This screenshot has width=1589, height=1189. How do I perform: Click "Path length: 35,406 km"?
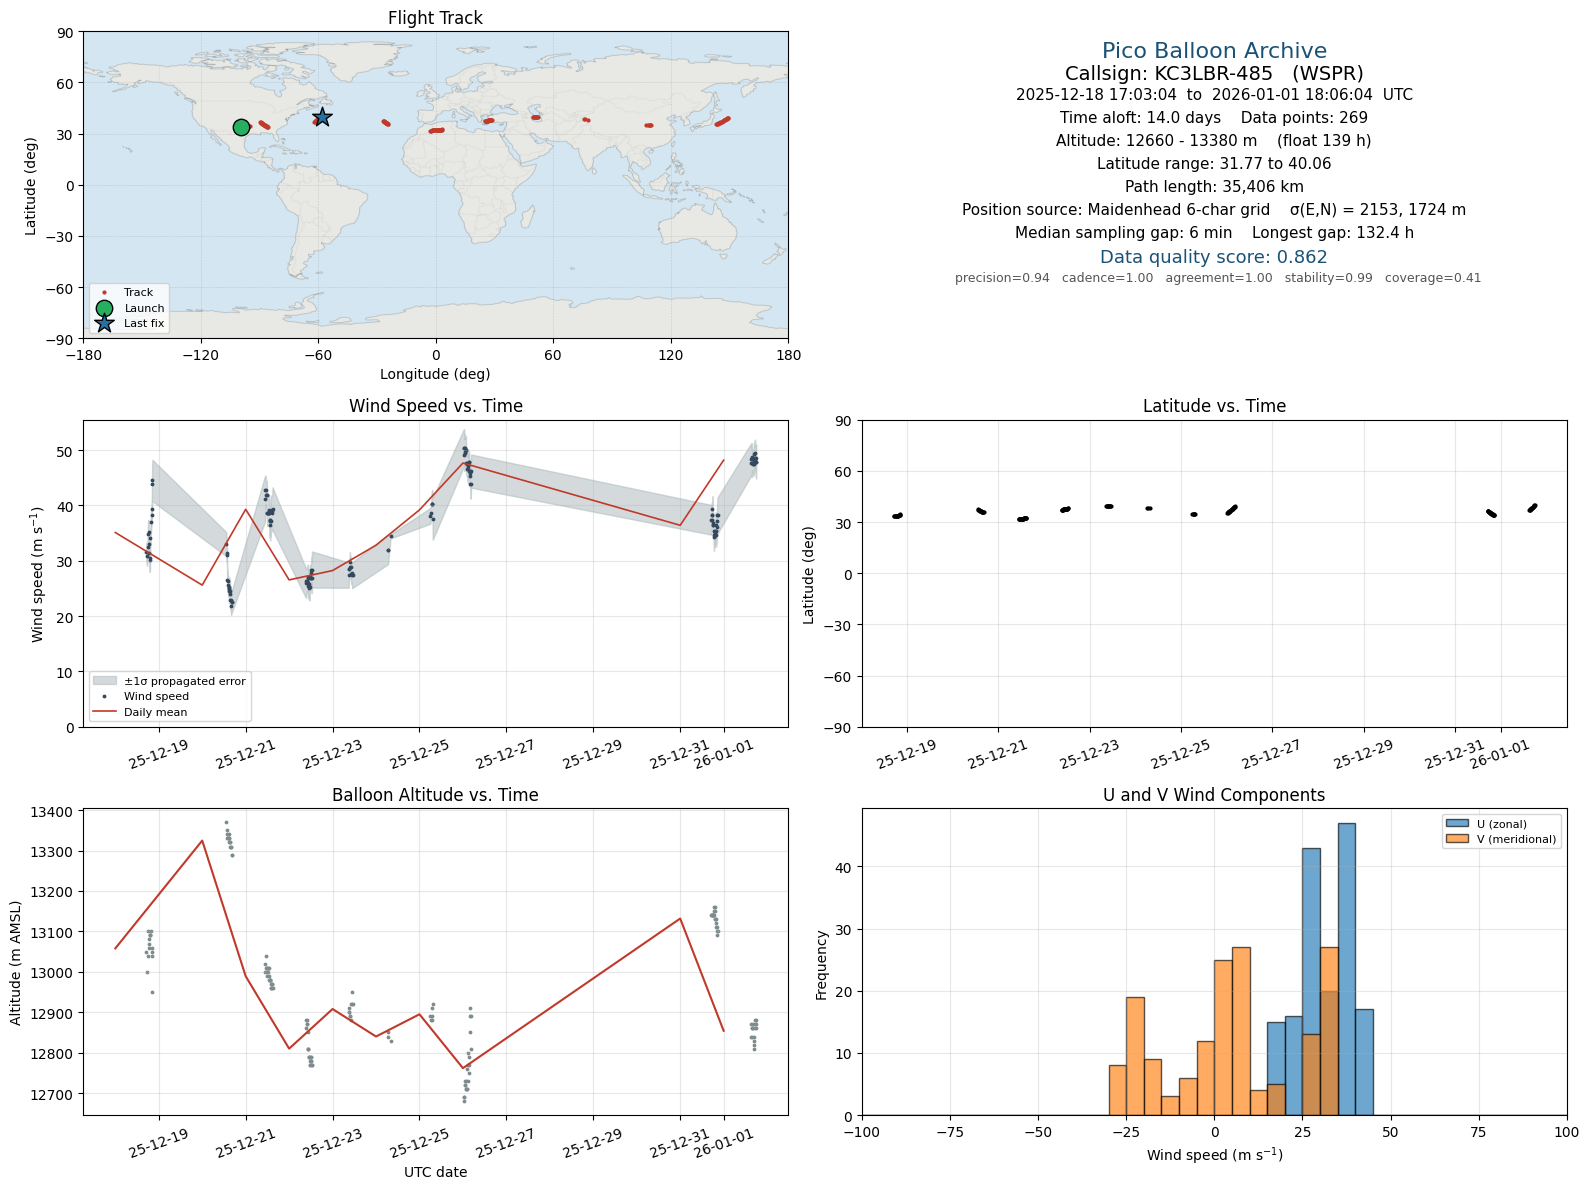pos(1214,187)
